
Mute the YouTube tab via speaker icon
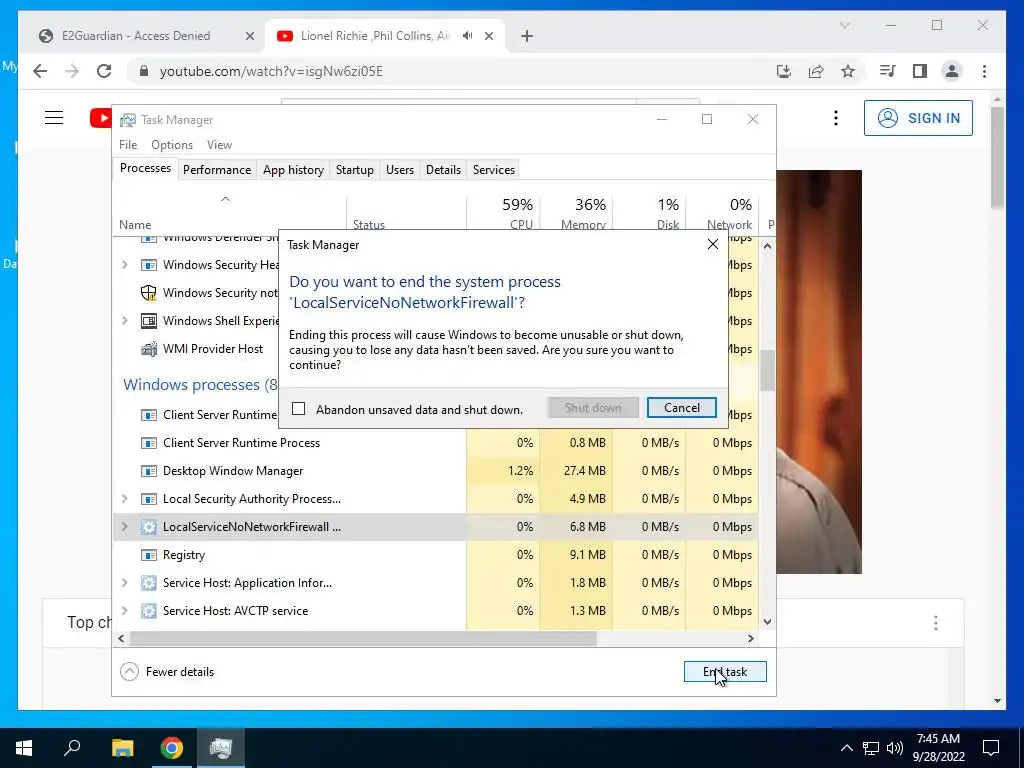click(468, 36)
